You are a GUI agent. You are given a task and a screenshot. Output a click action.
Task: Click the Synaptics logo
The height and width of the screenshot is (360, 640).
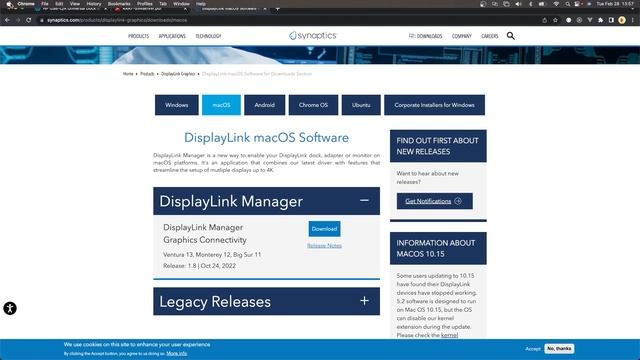tap(313, 36)
